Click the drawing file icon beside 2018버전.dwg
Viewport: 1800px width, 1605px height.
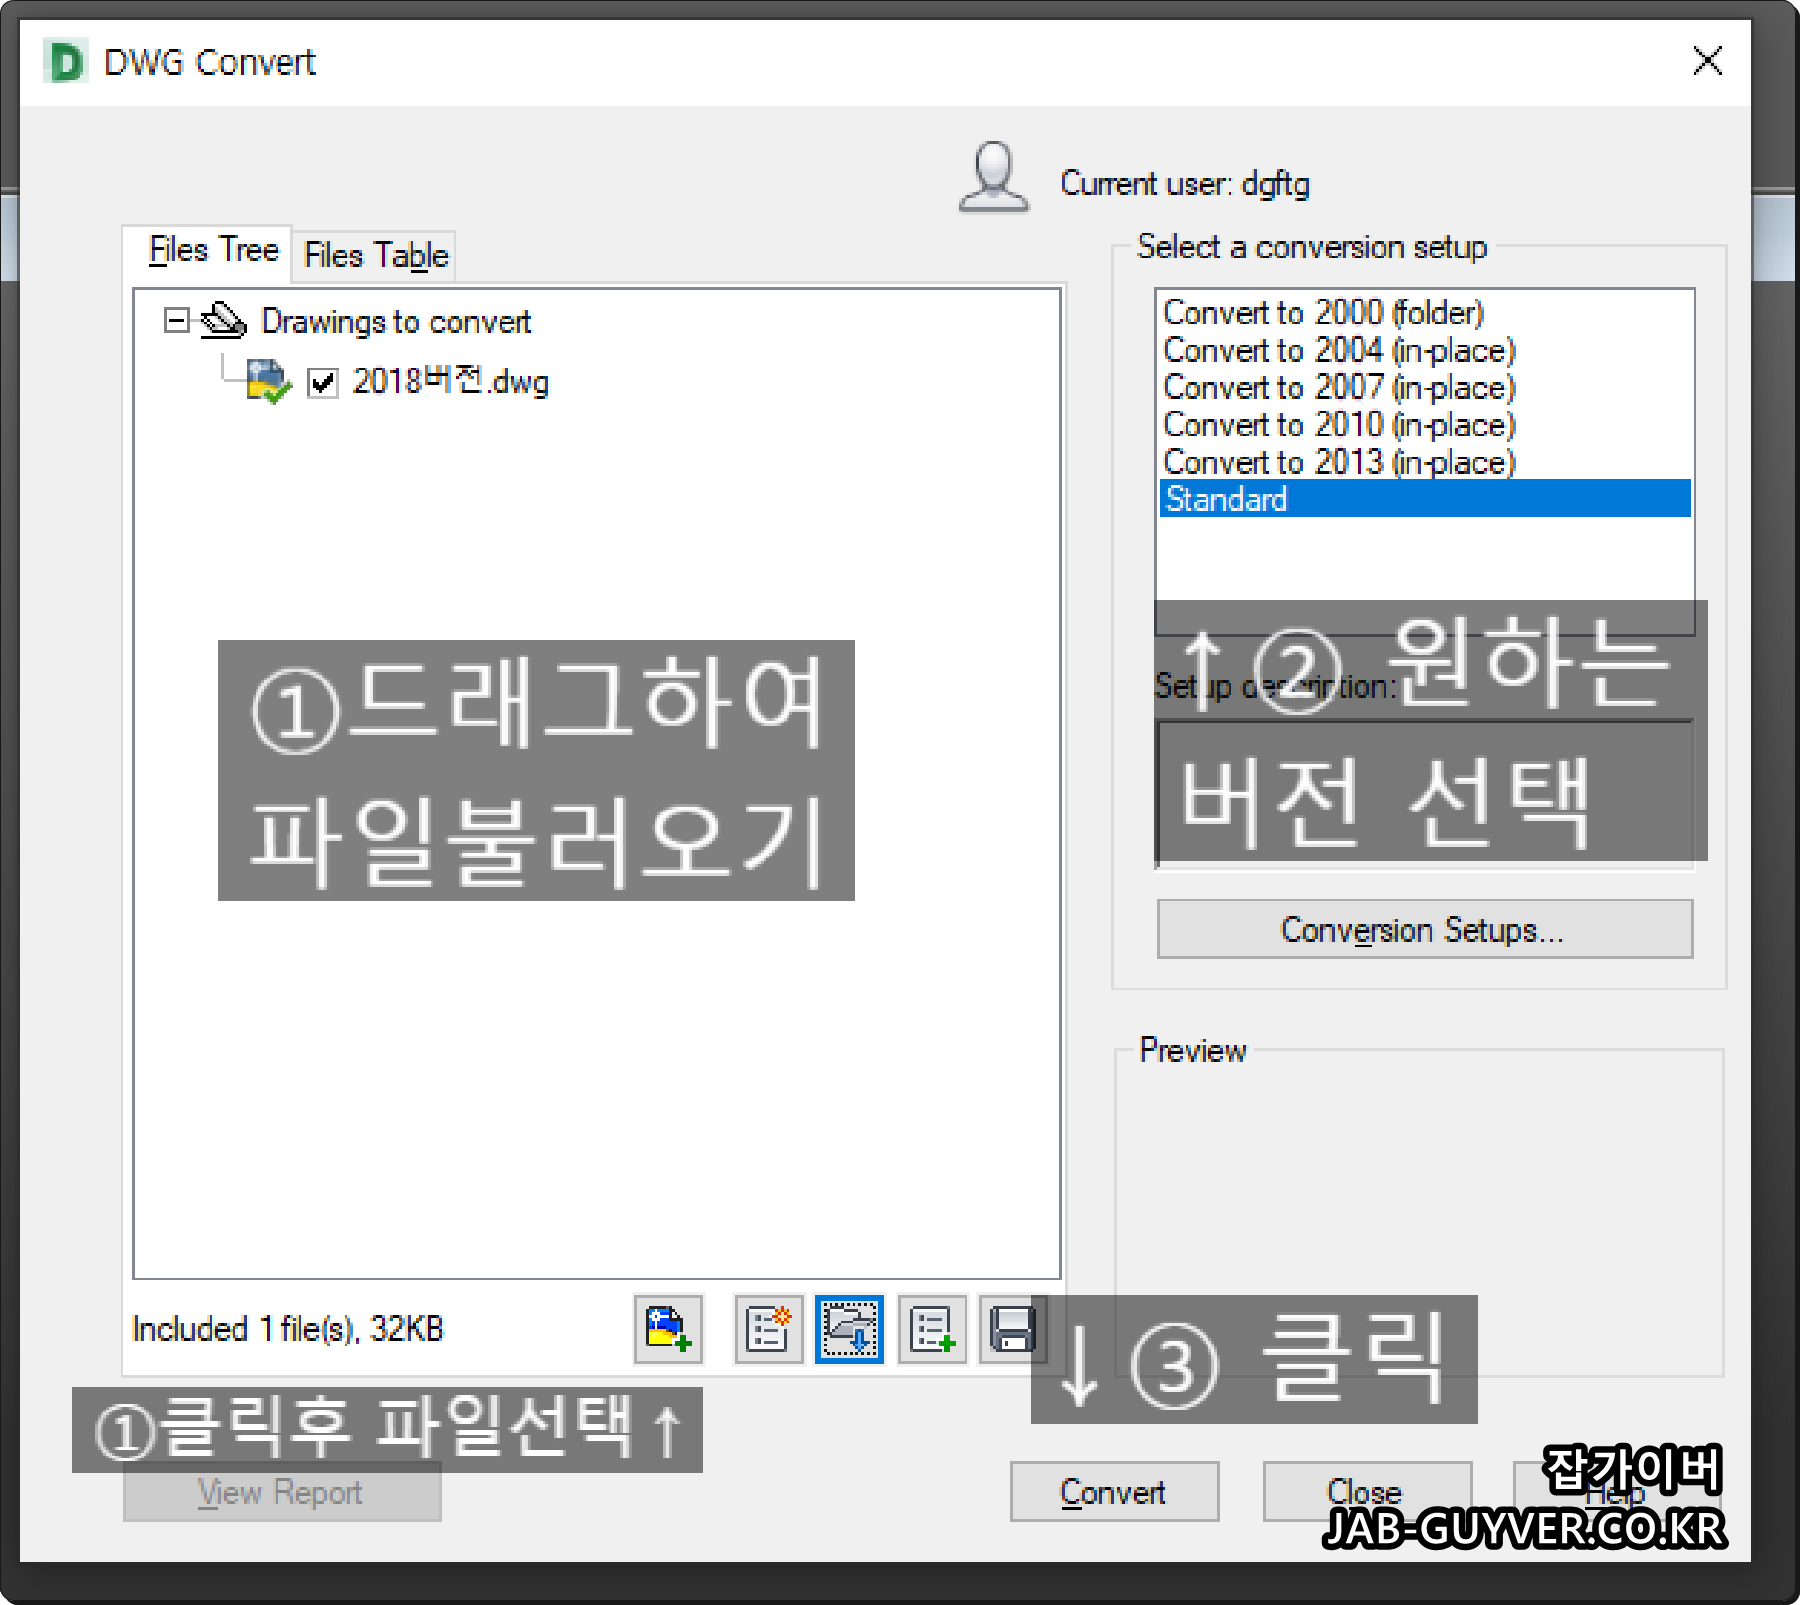(267, 382)
